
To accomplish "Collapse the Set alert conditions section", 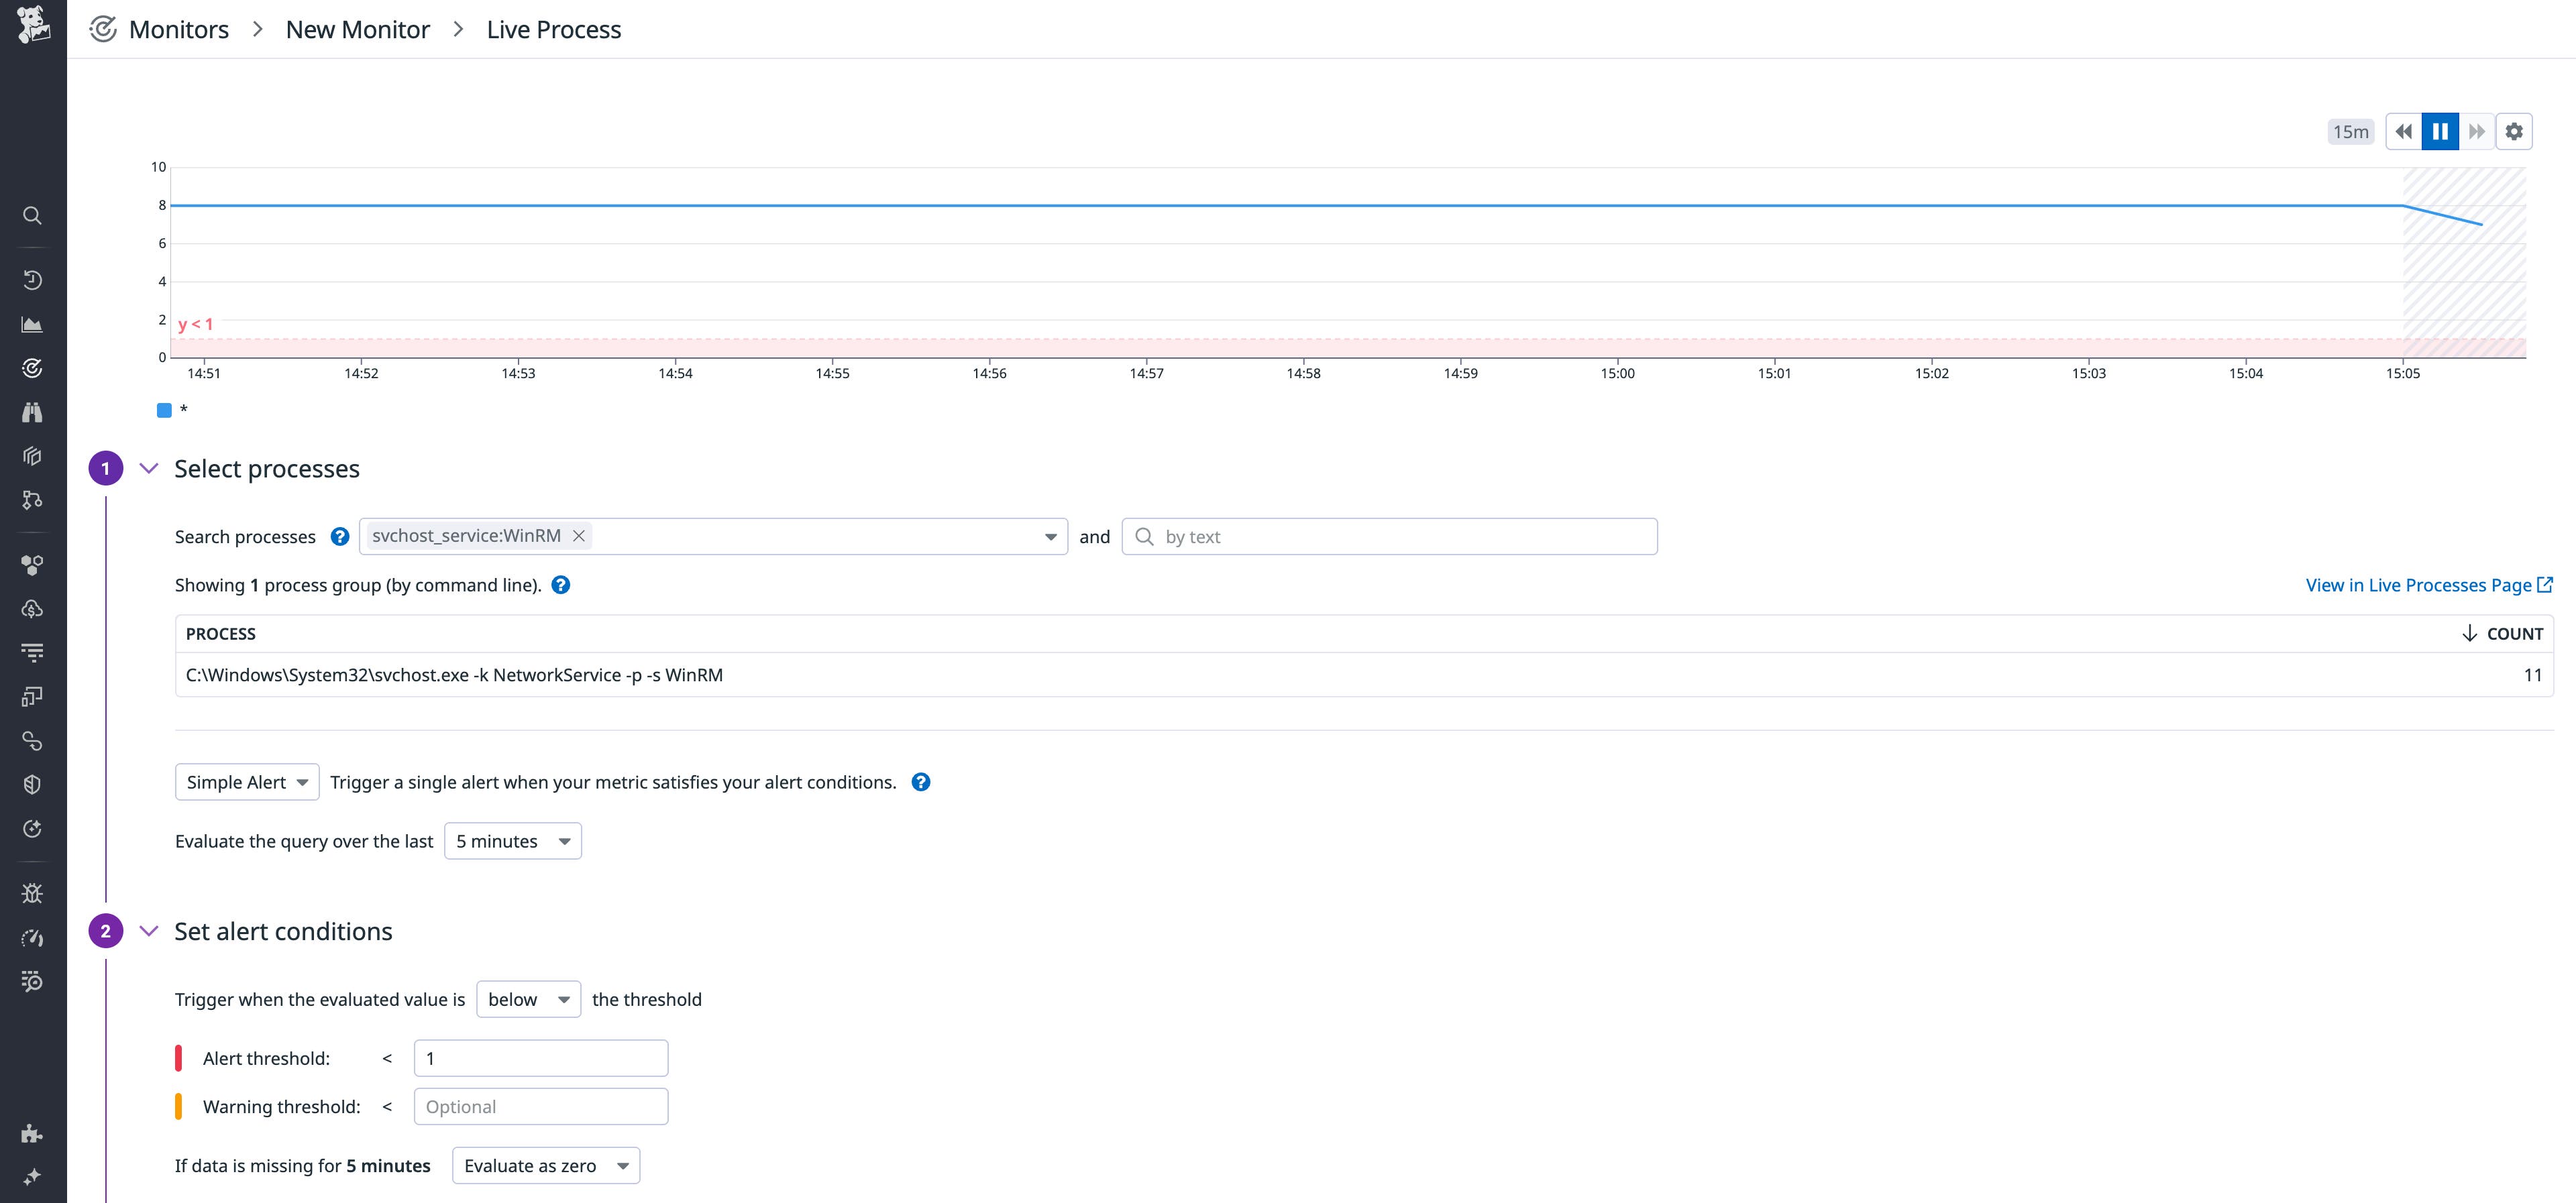I will click(x=149, y=930).
